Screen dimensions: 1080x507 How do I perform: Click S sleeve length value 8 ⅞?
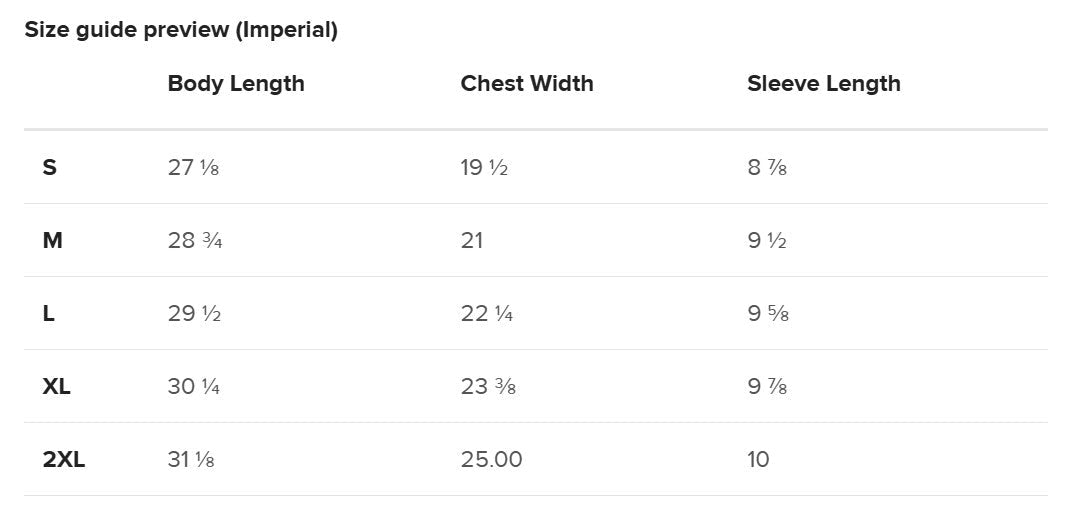coord(767,167)
